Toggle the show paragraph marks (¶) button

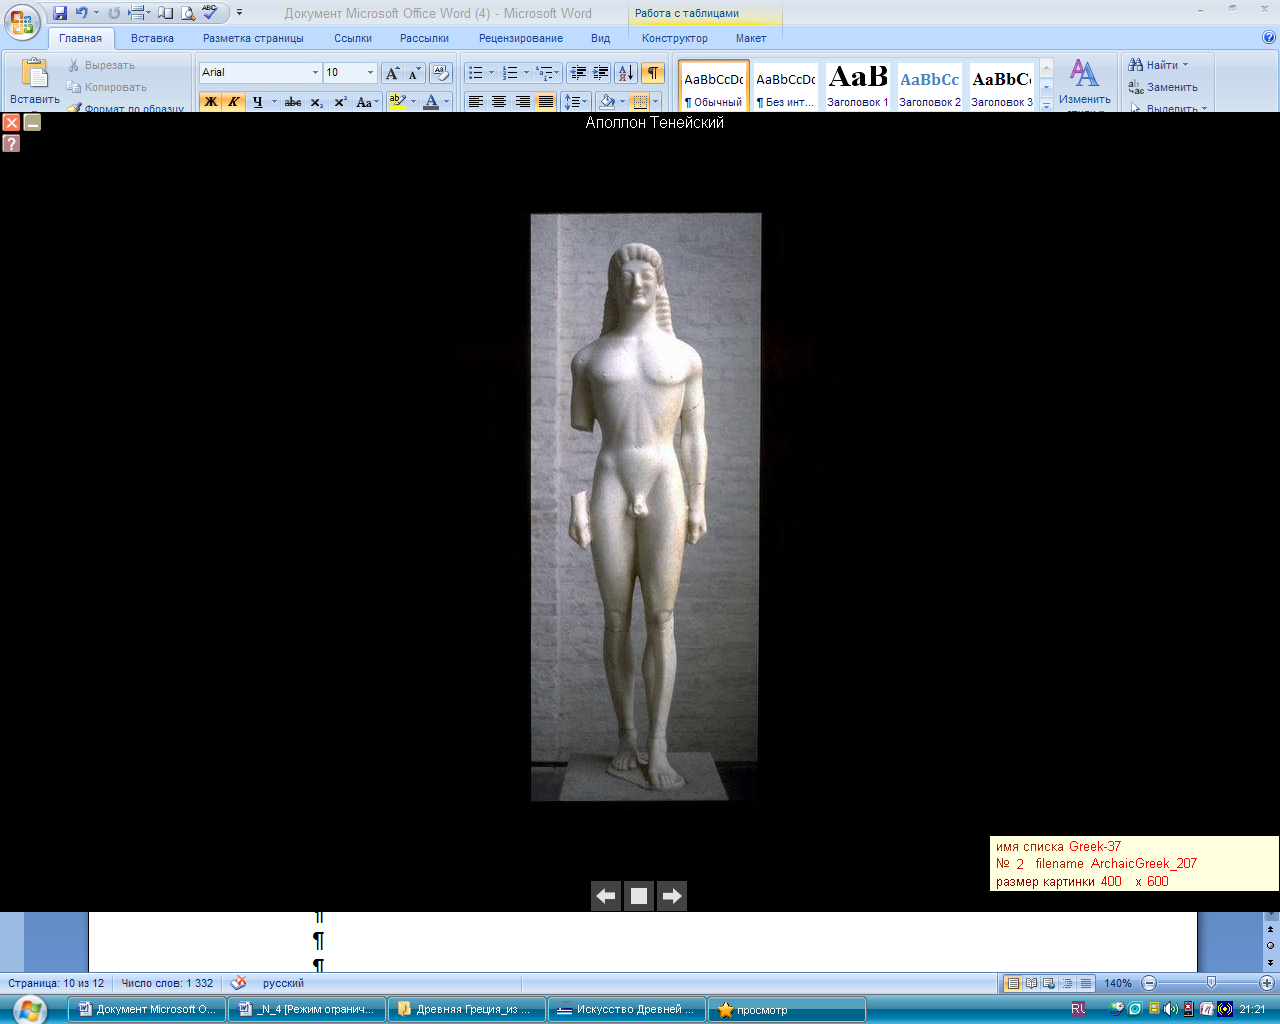click(x=653, y=73)
